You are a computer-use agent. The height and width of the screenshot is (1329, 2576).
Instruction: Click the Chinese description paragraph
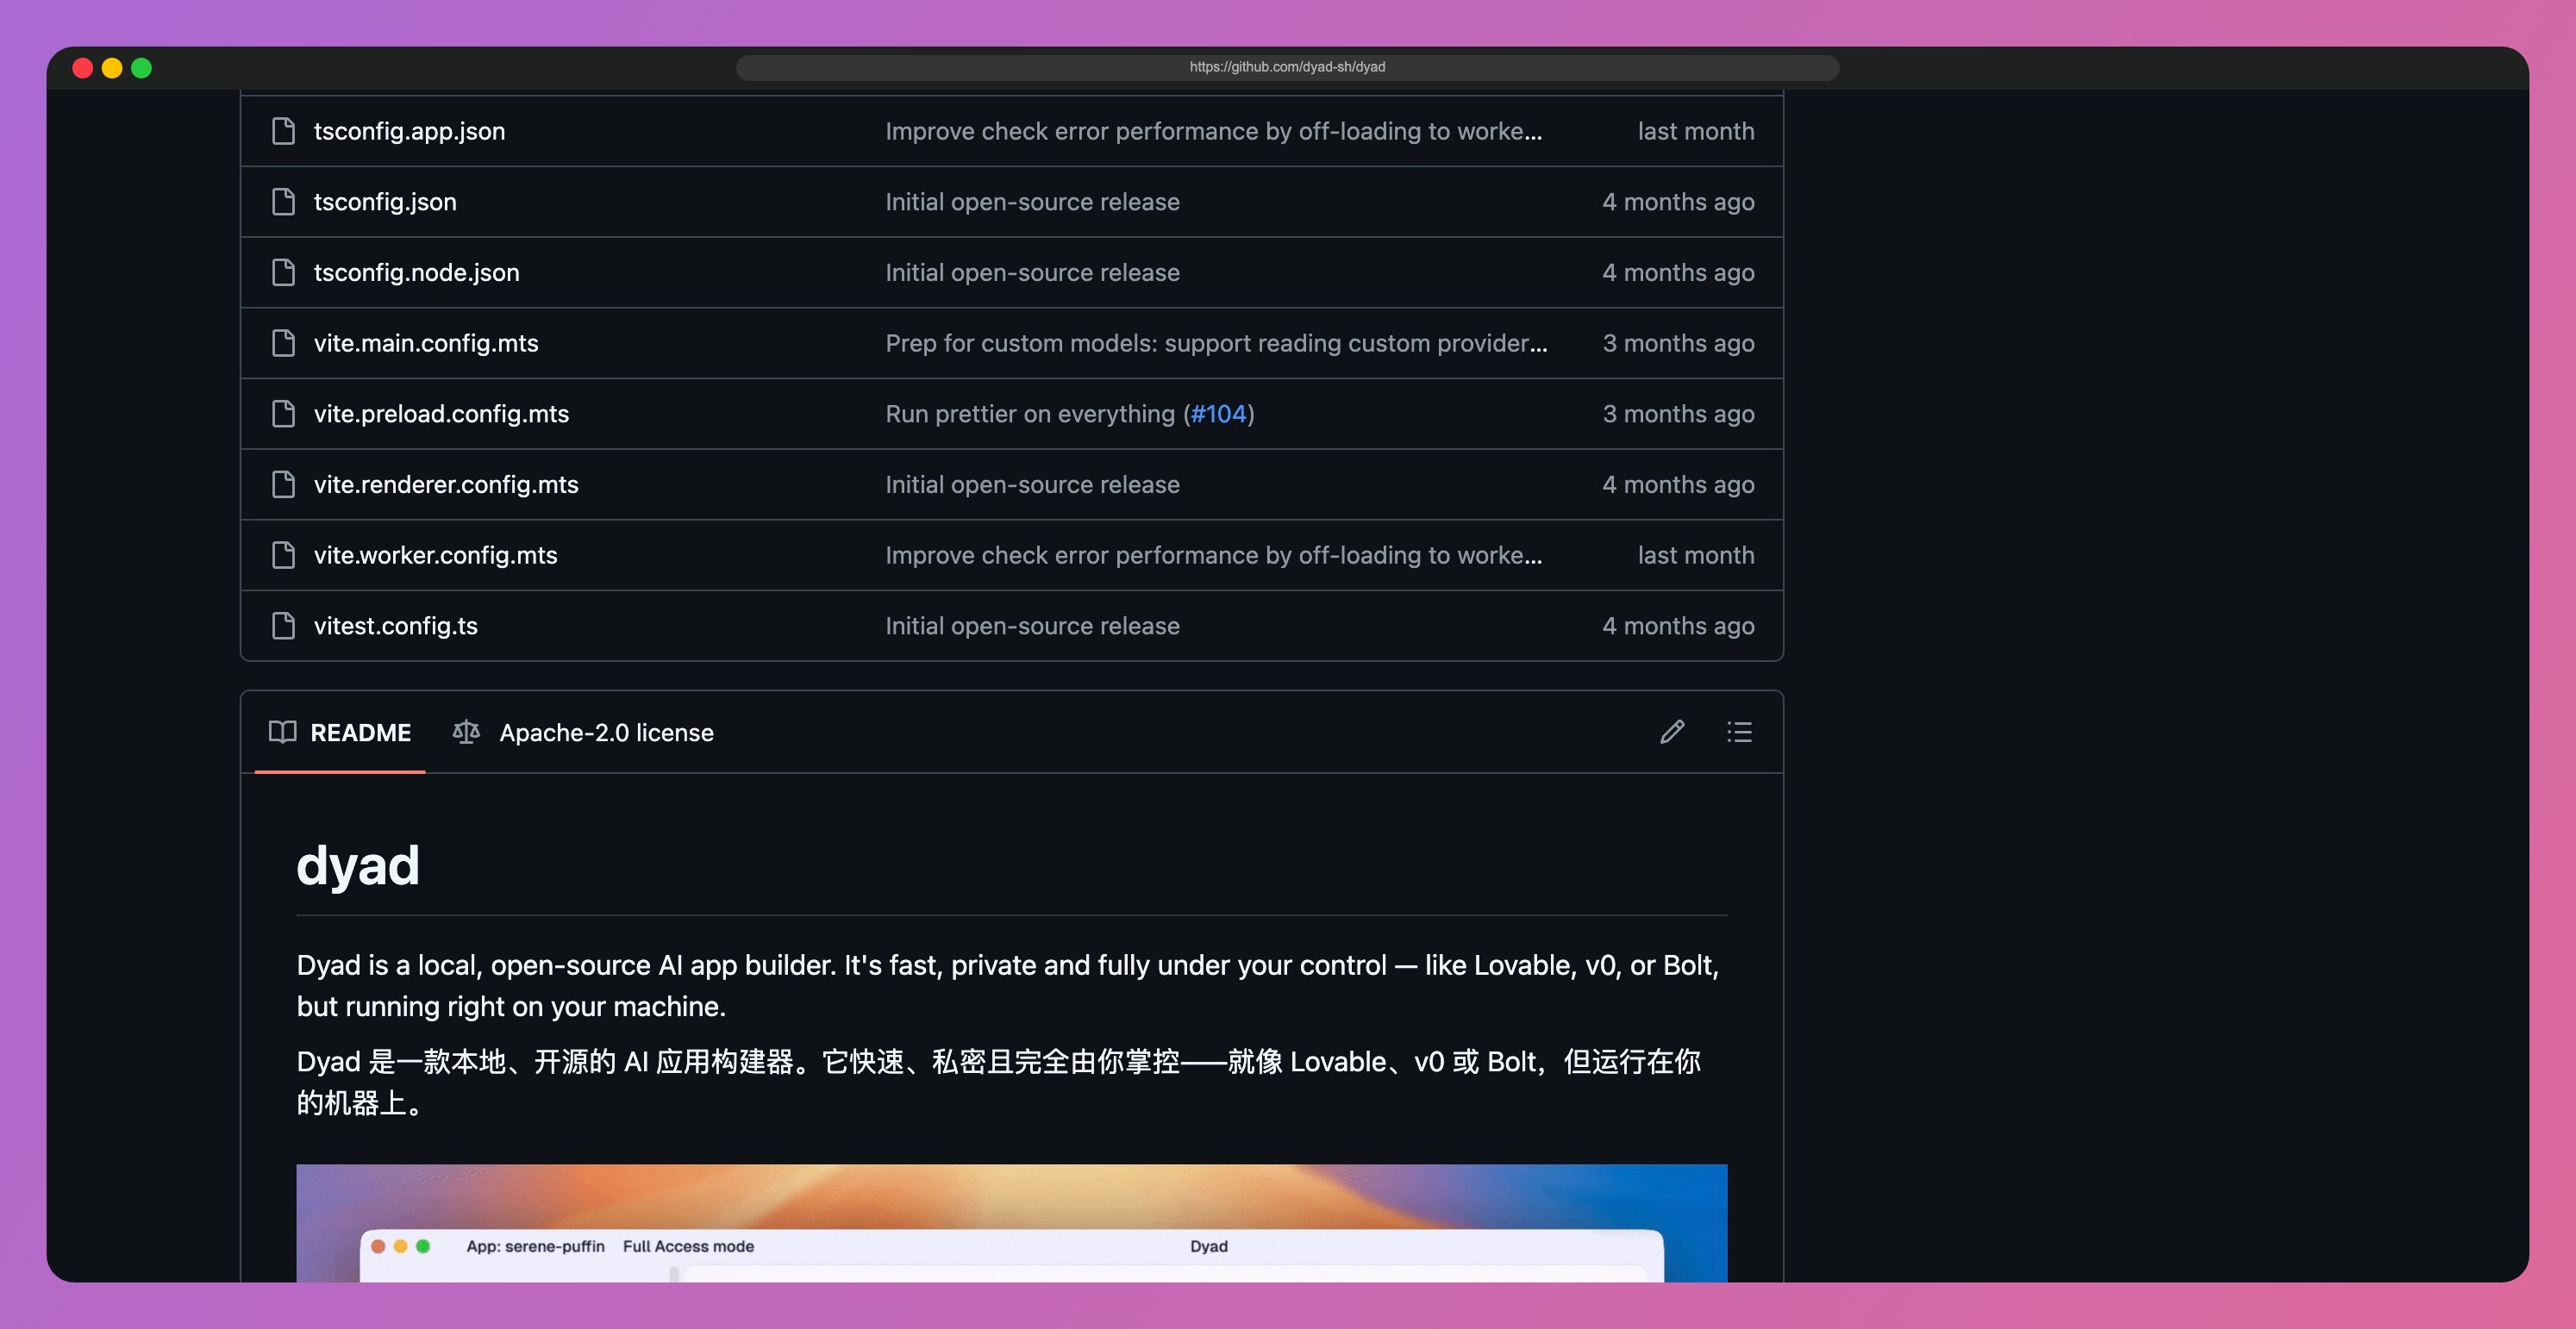pos(998,1082)
